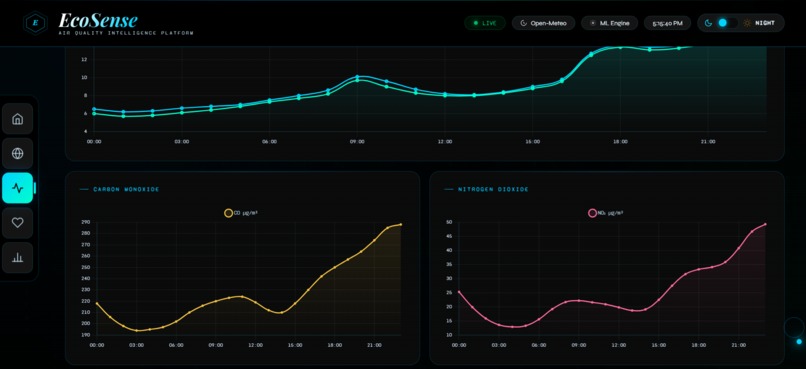This screenshot has height=369, width=806.
Task: Click the 50 value on the NO₂ chart axis
Action: coord(449,222)
